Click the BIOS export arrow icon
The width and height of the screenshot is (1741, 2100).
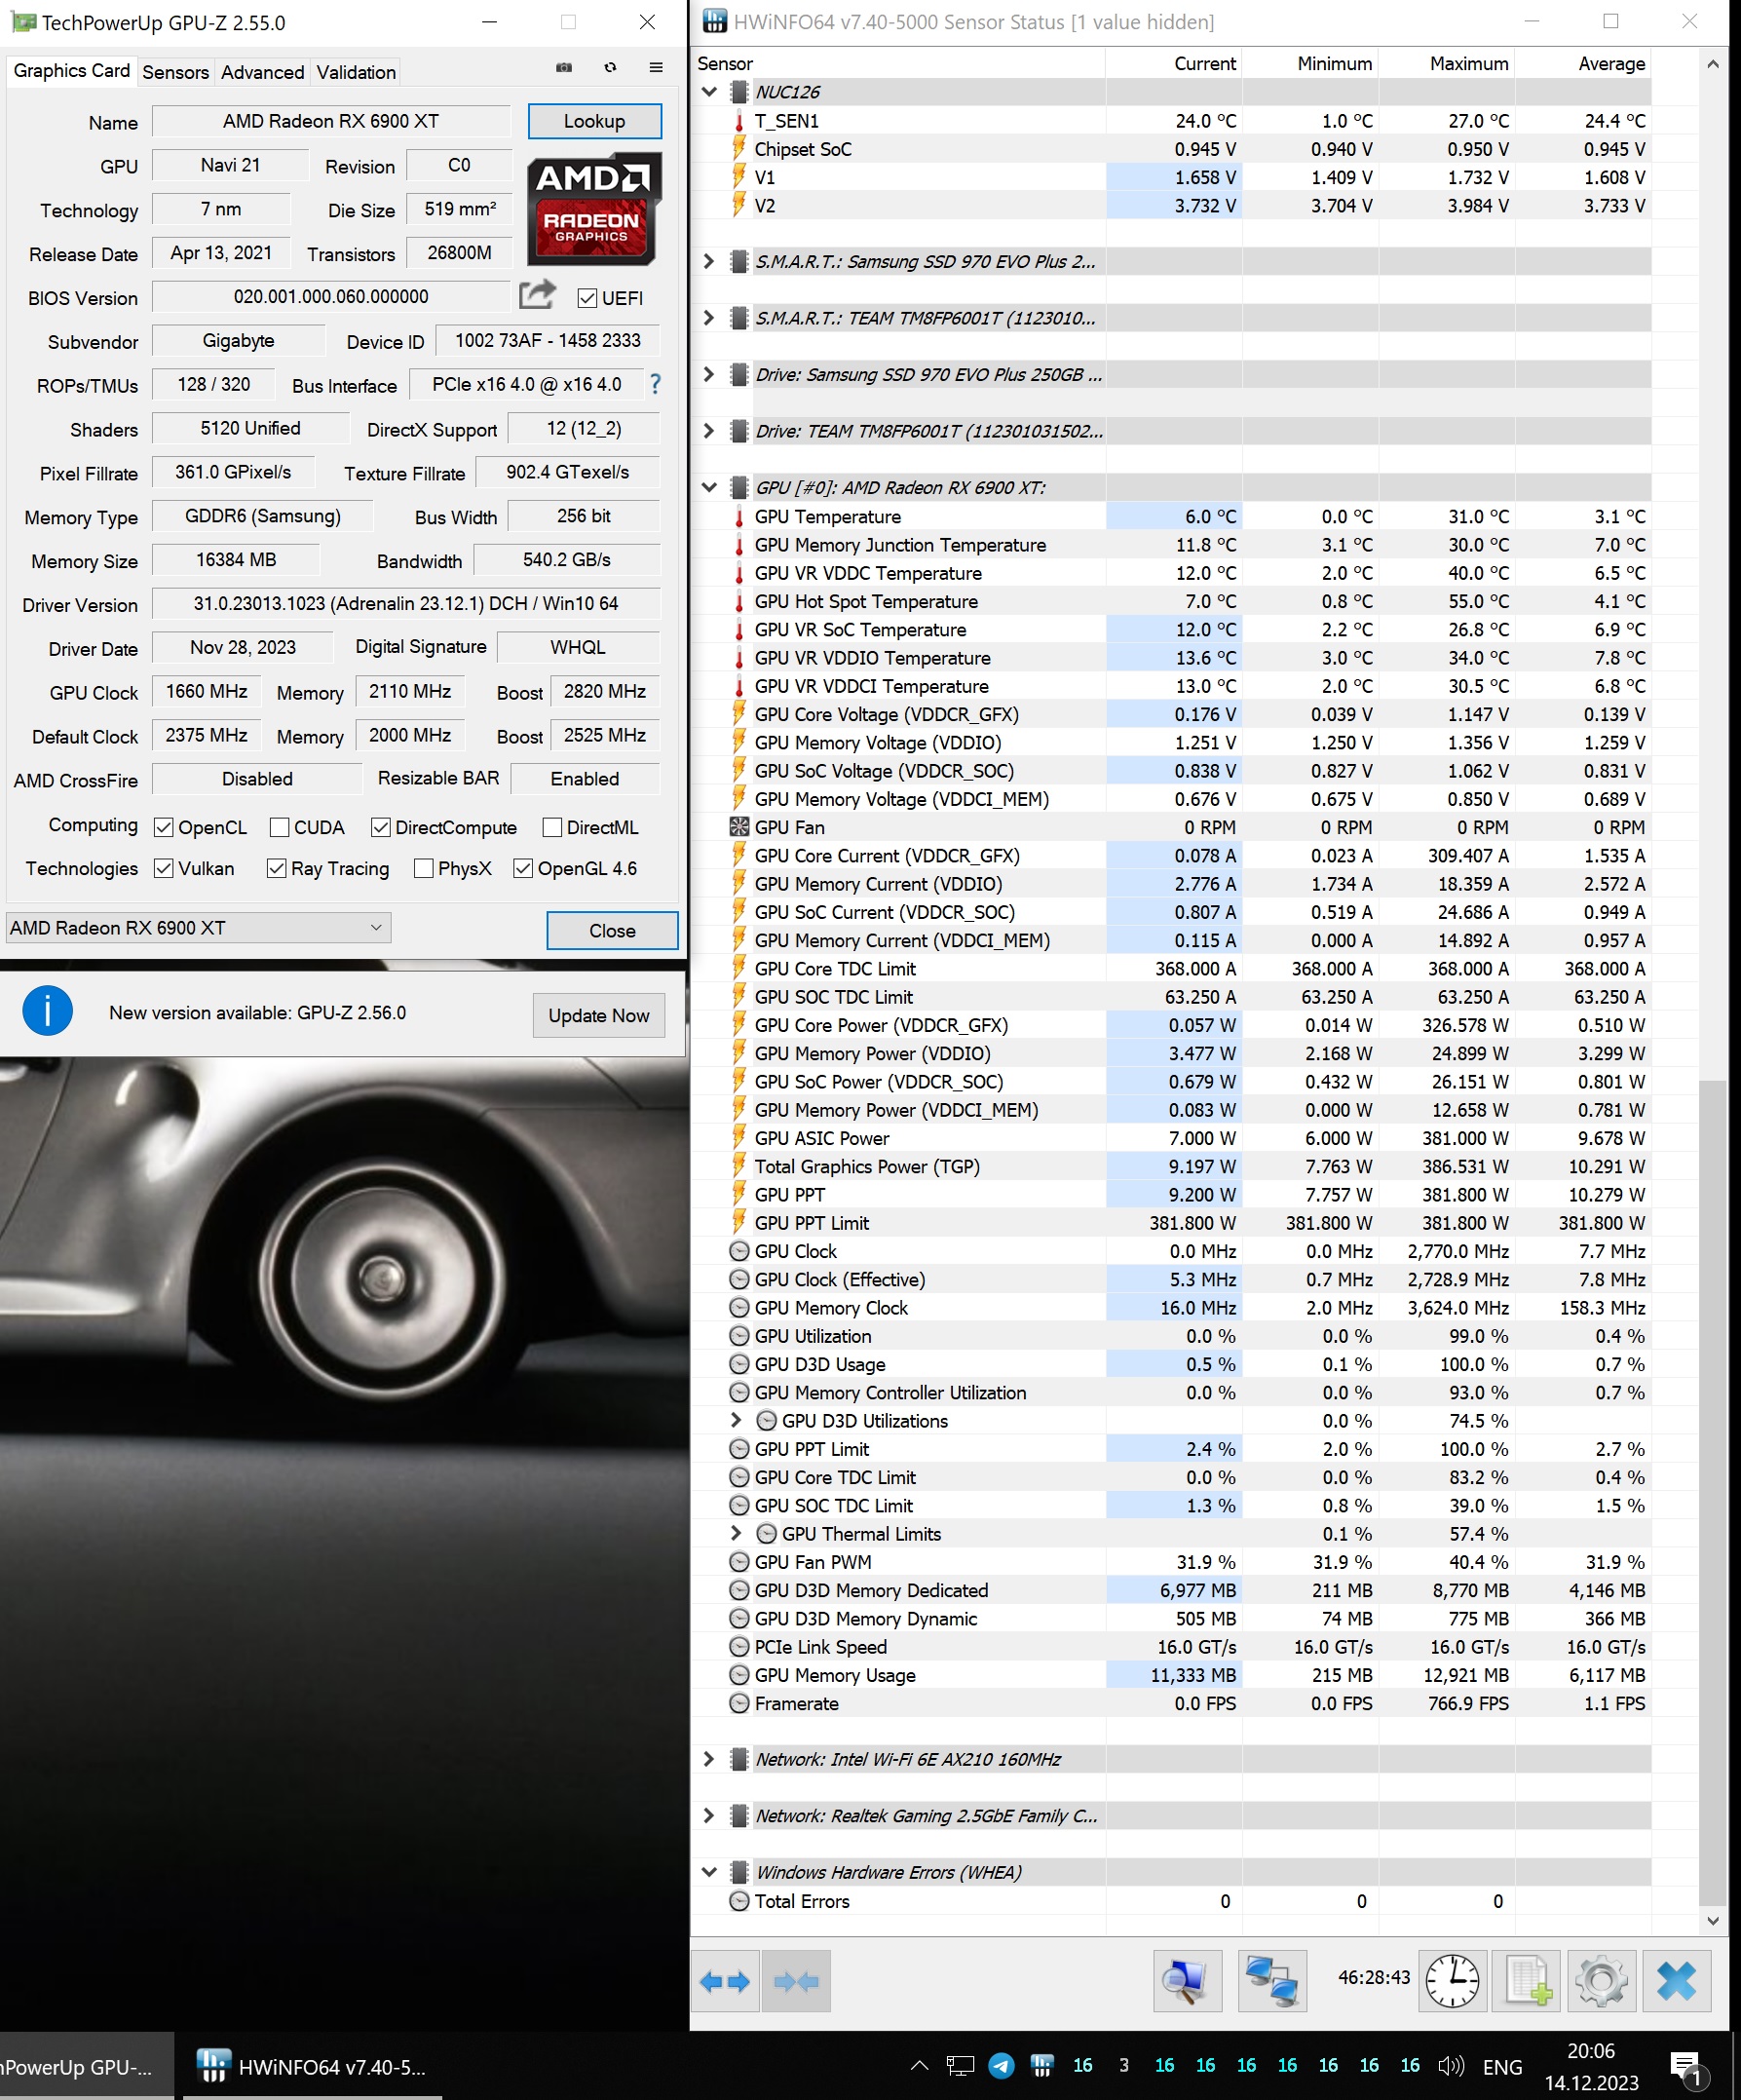pyautogui.click(x=537, y=295)
